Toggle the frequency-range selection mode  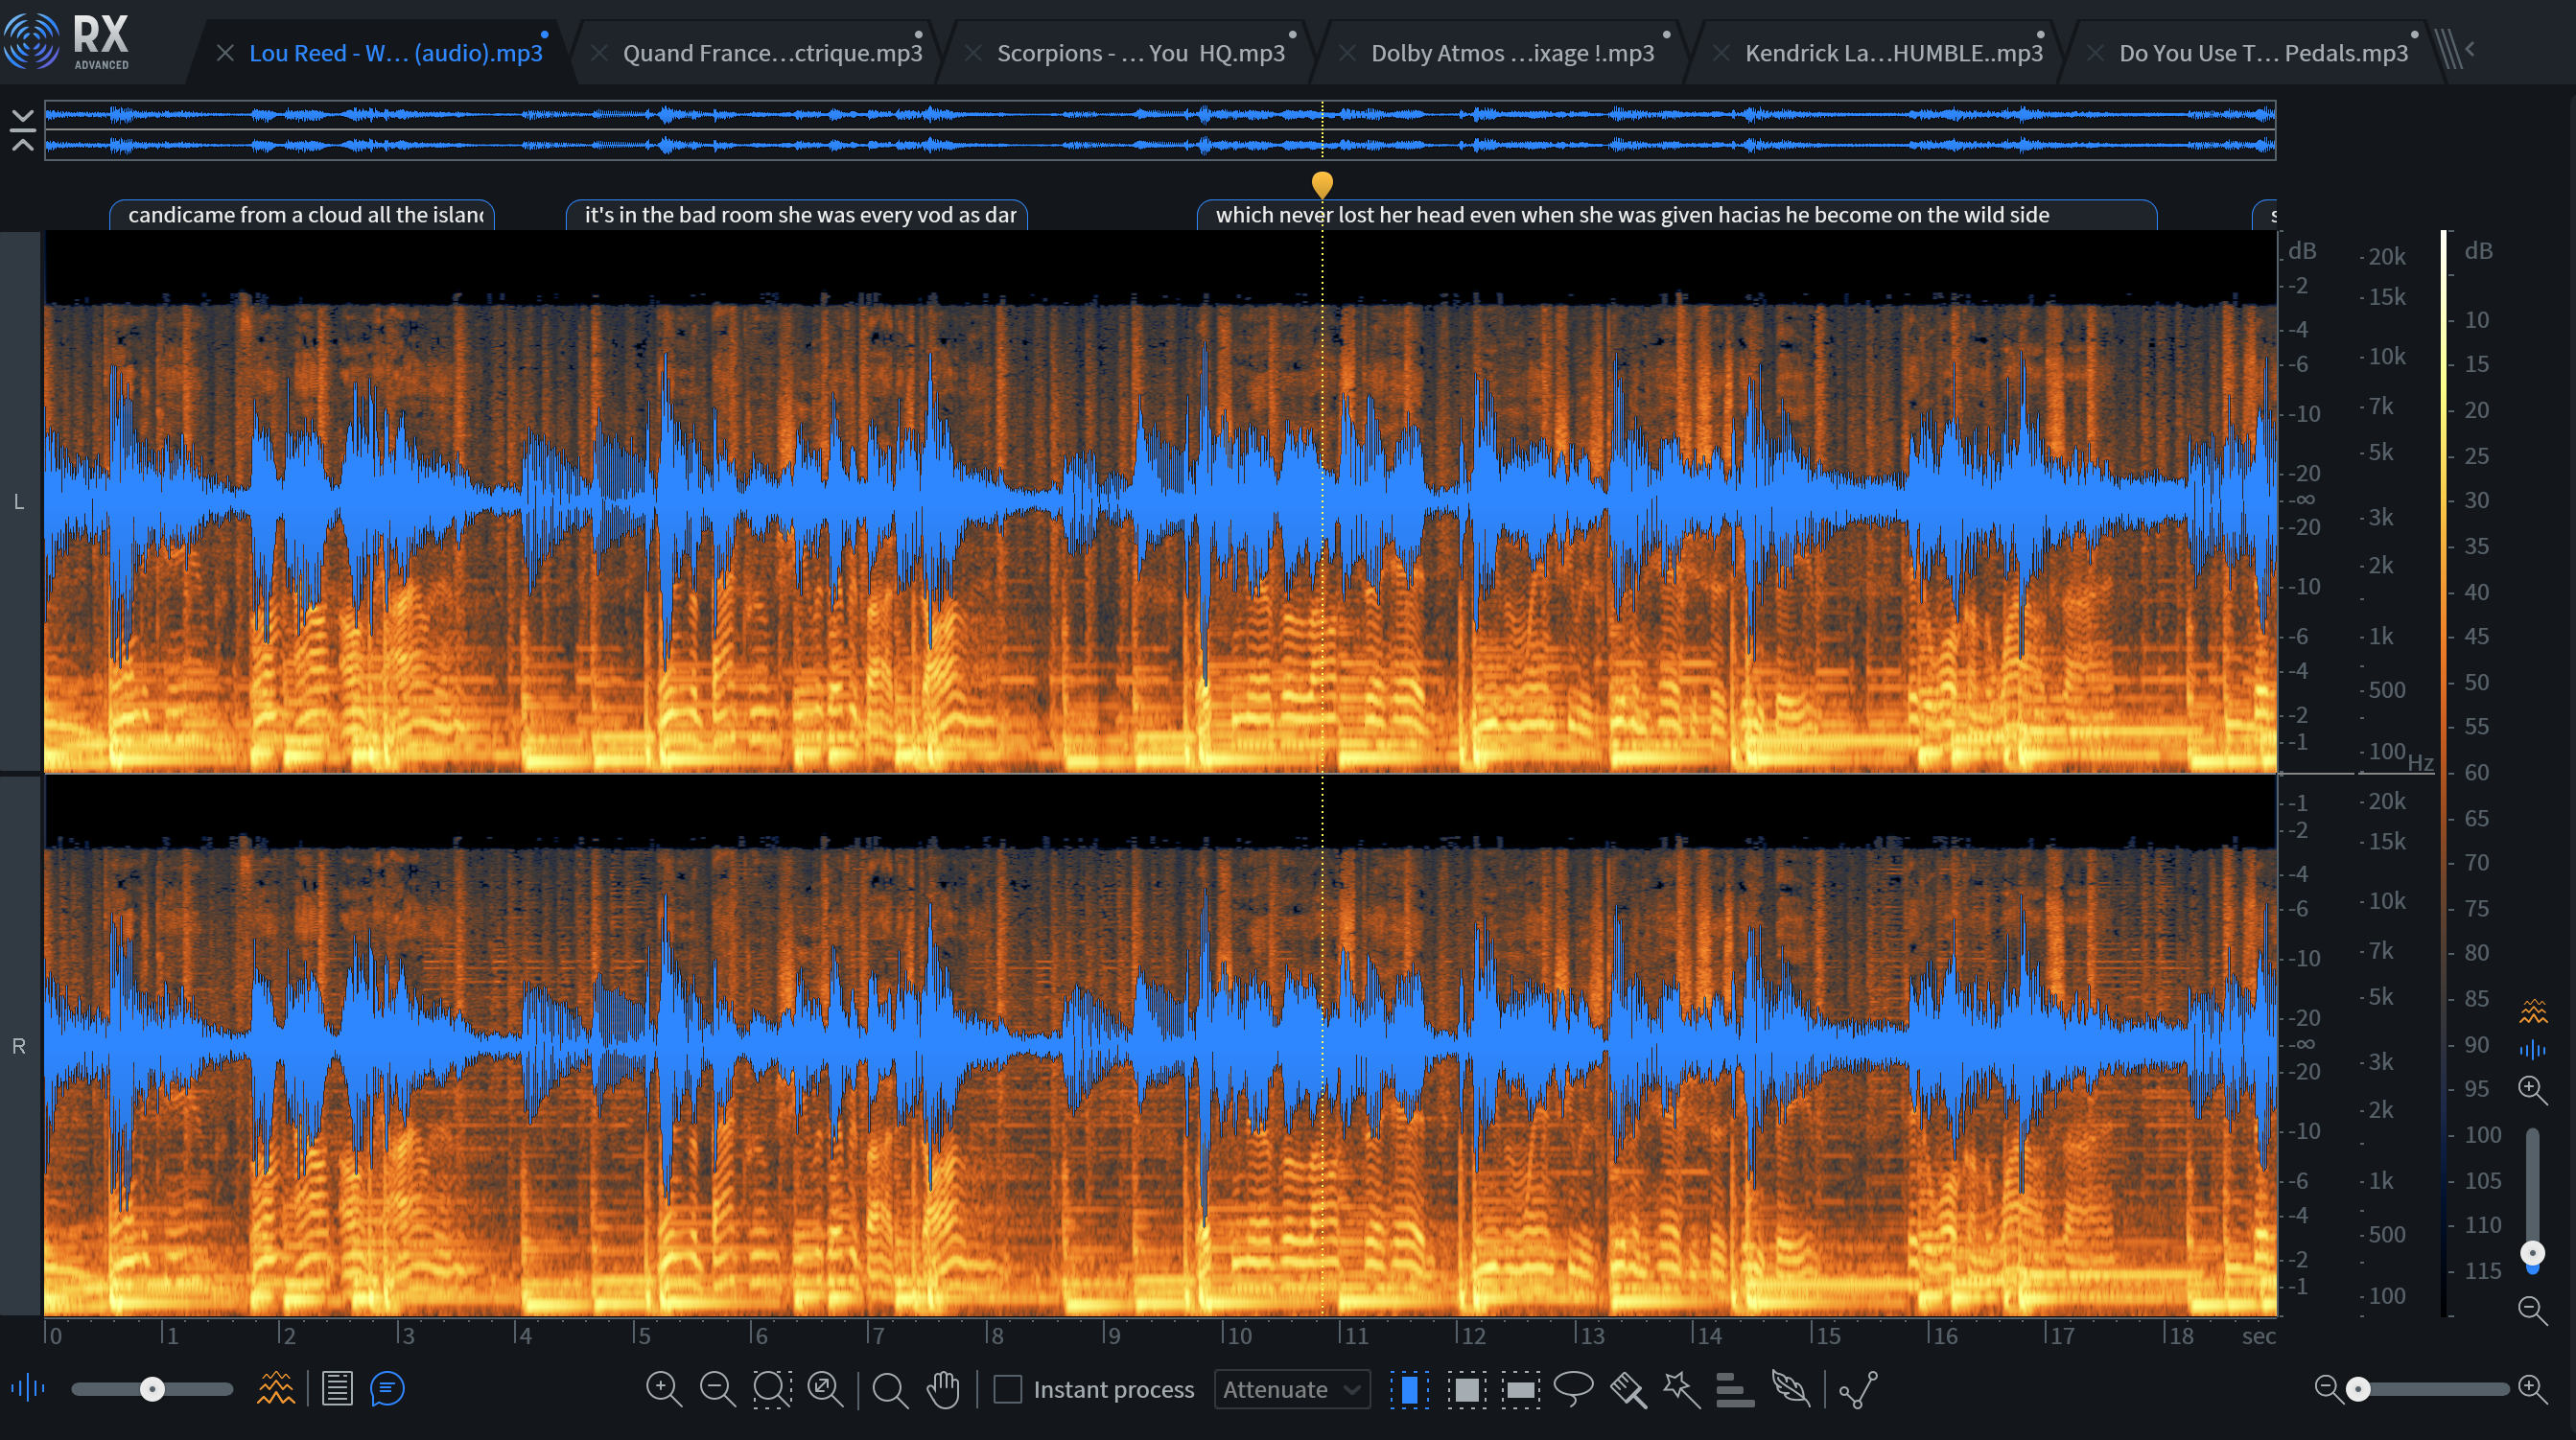pyautogui.click(x=1522, y=1389)
